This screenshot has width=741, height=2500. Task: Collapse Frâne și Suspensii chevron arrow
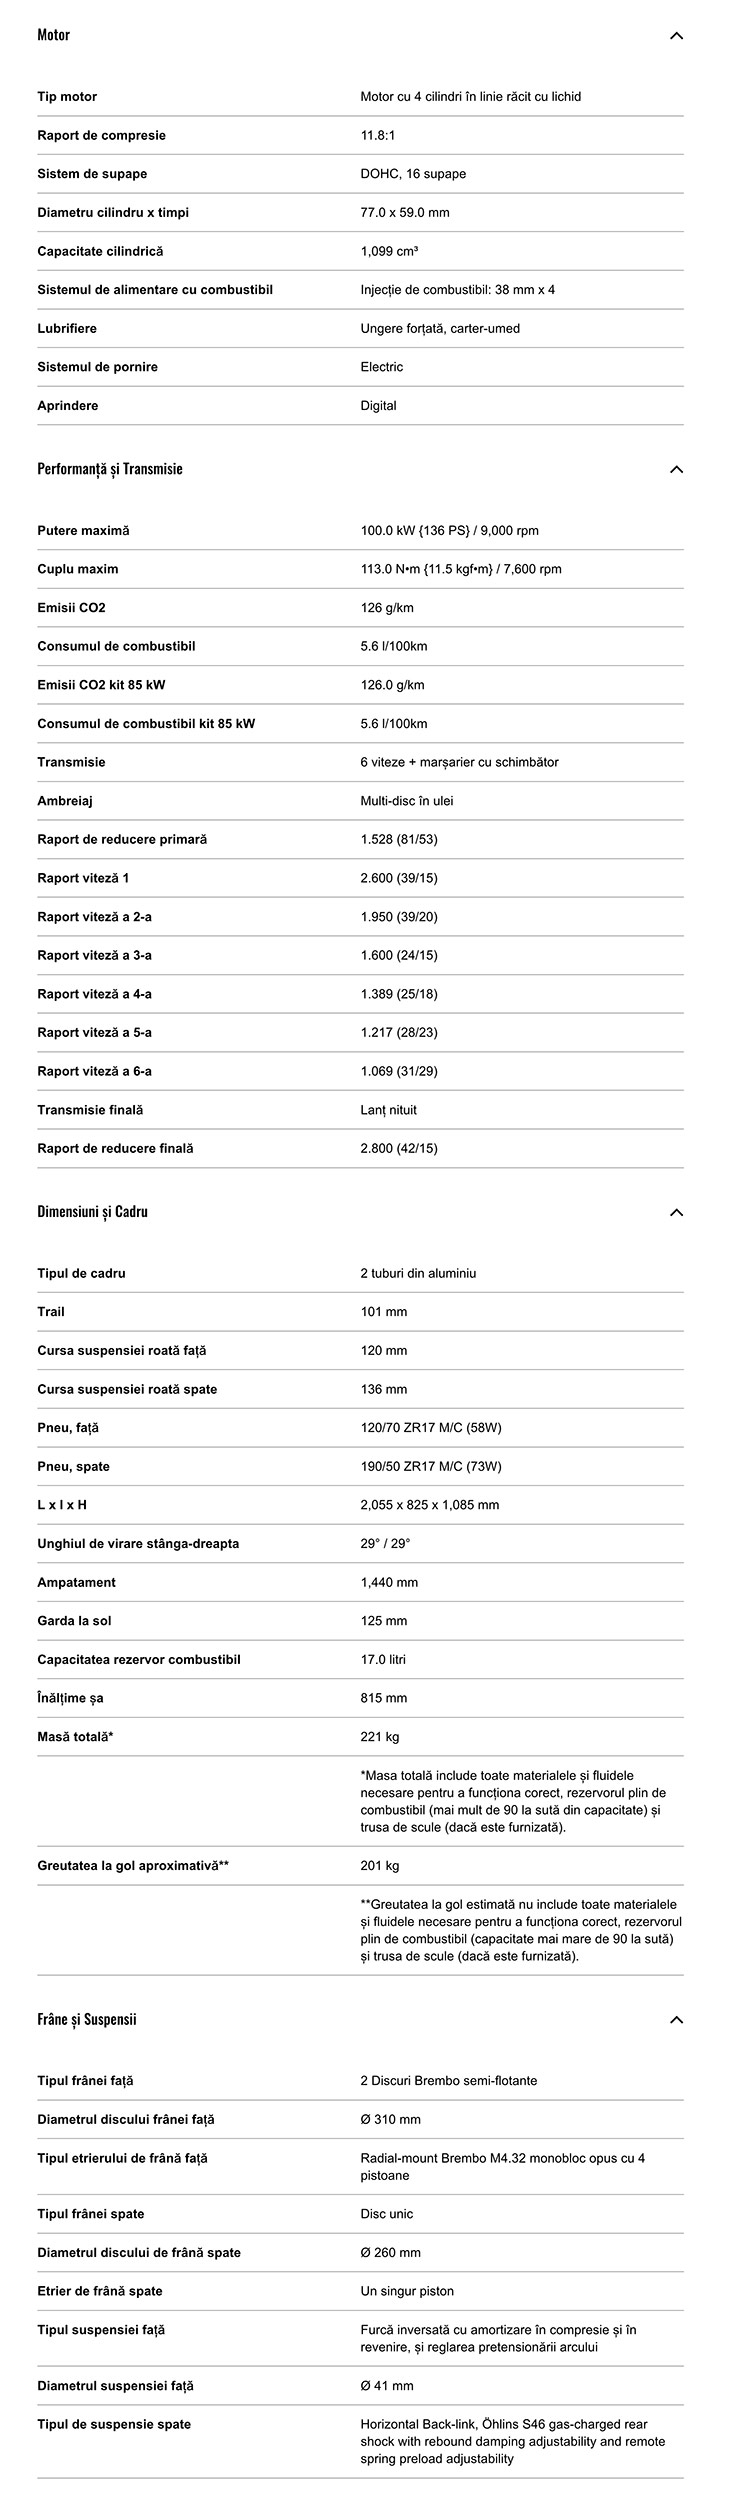pos(676,2020)
